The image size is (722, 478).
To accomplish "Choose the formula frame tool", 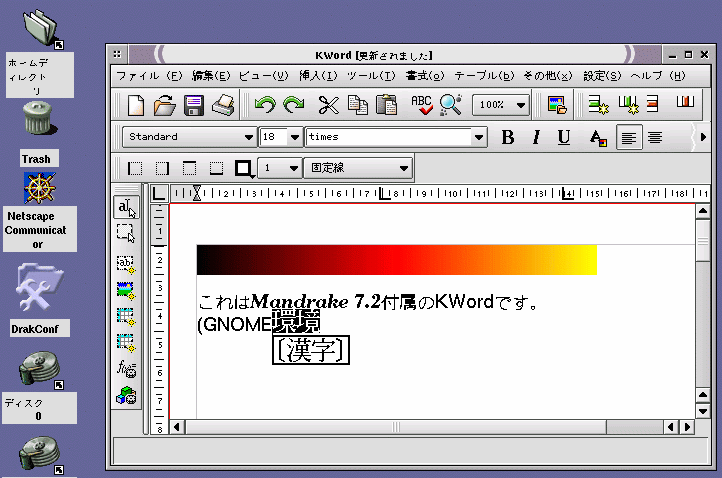I will coord(126,369).
